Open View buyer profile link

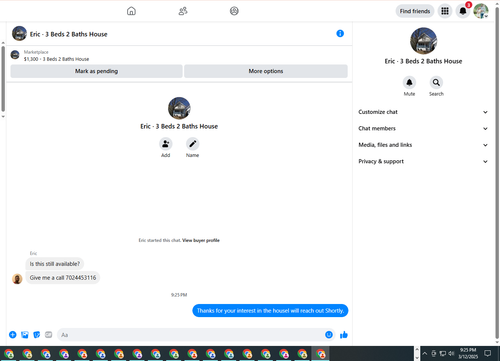(x=201, y=240)
